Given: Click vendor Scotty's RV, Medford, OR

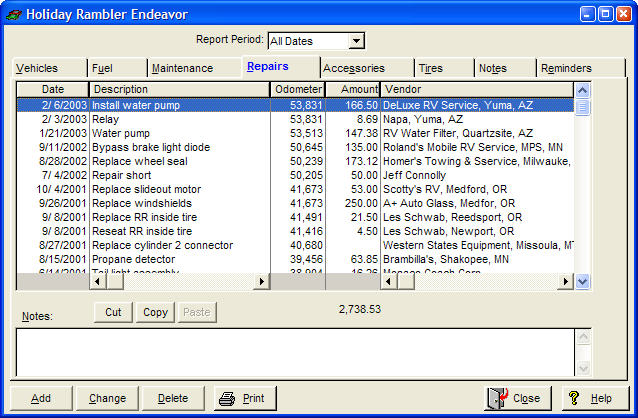Looking at the screenshot, I should [x=445, y=189].
